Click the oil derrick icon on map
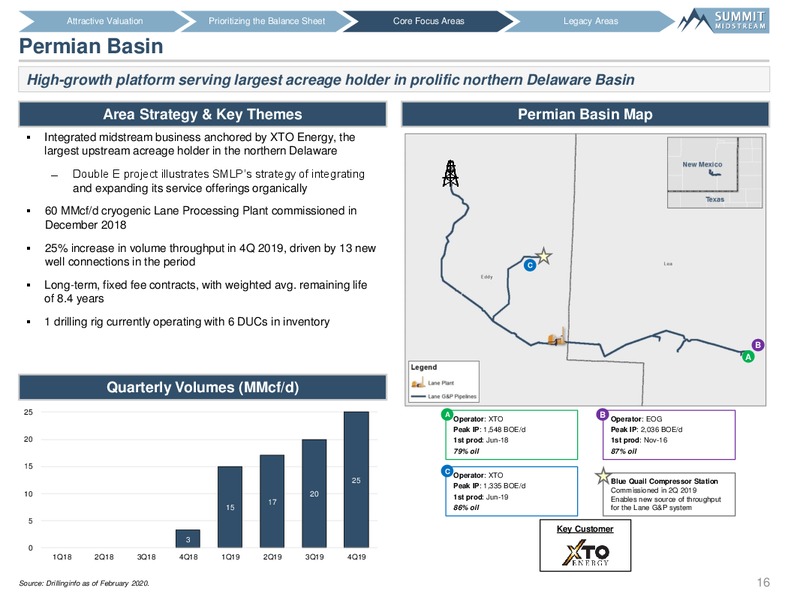The height and width of the screenshot is (600, 788). pos(450,173)
